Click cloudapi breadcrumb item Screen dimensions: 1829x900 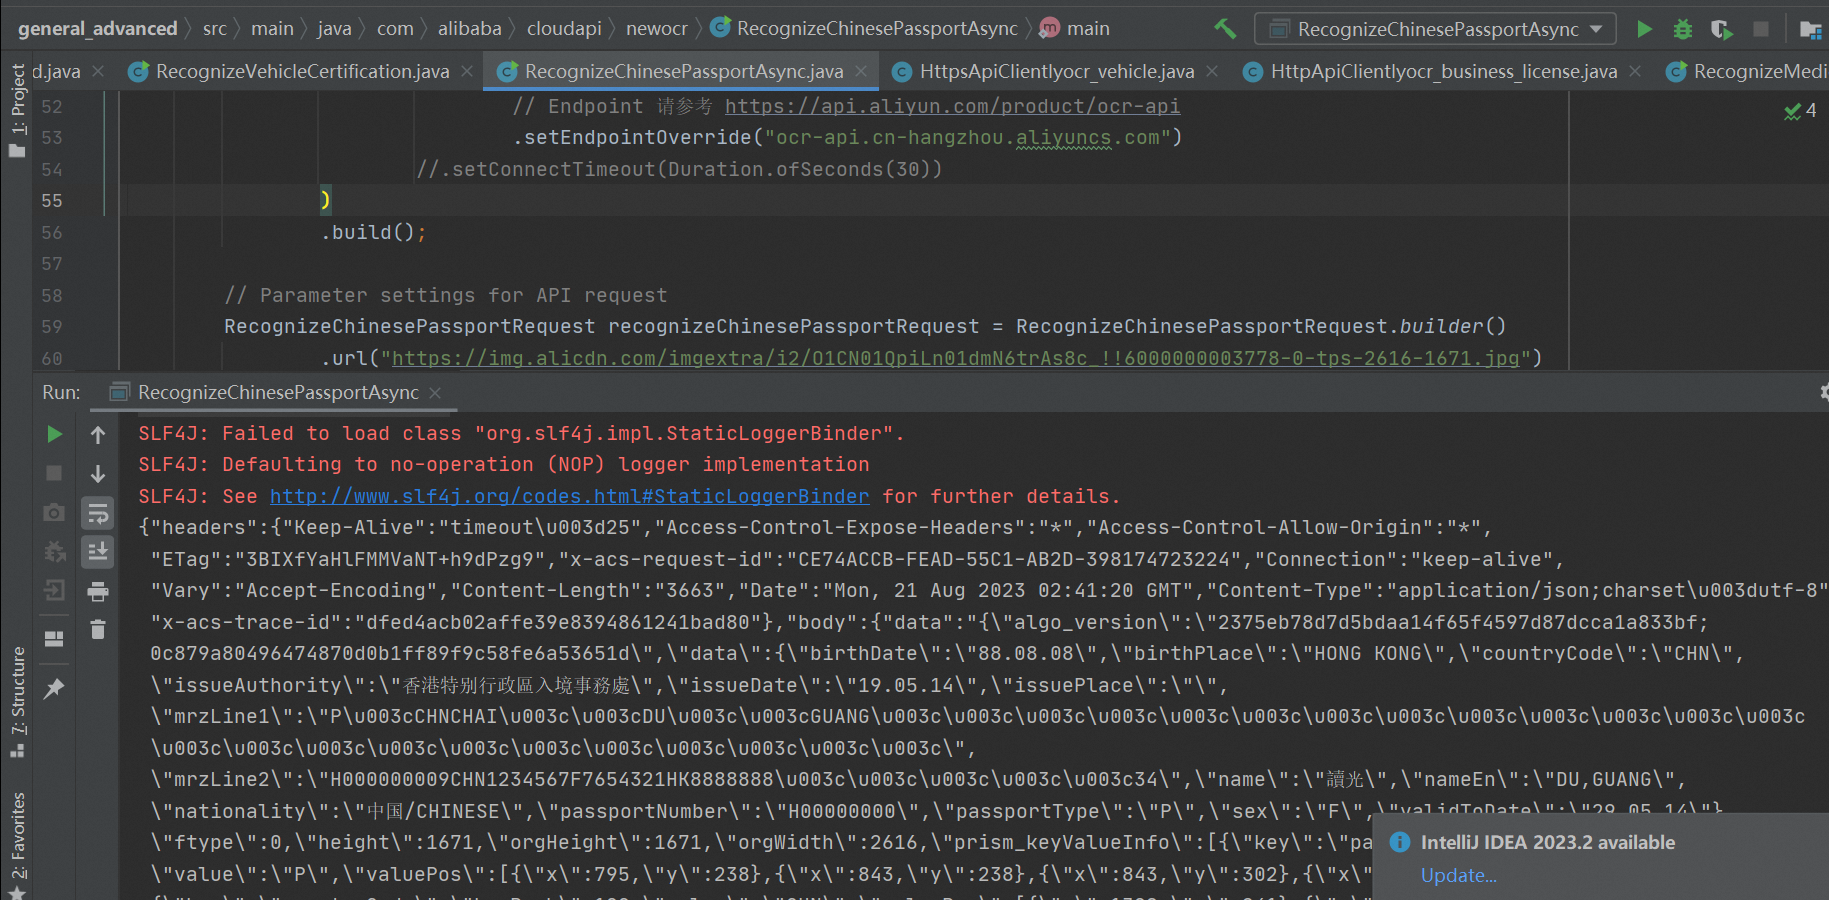pyautogui.click(x=564, y=29)
